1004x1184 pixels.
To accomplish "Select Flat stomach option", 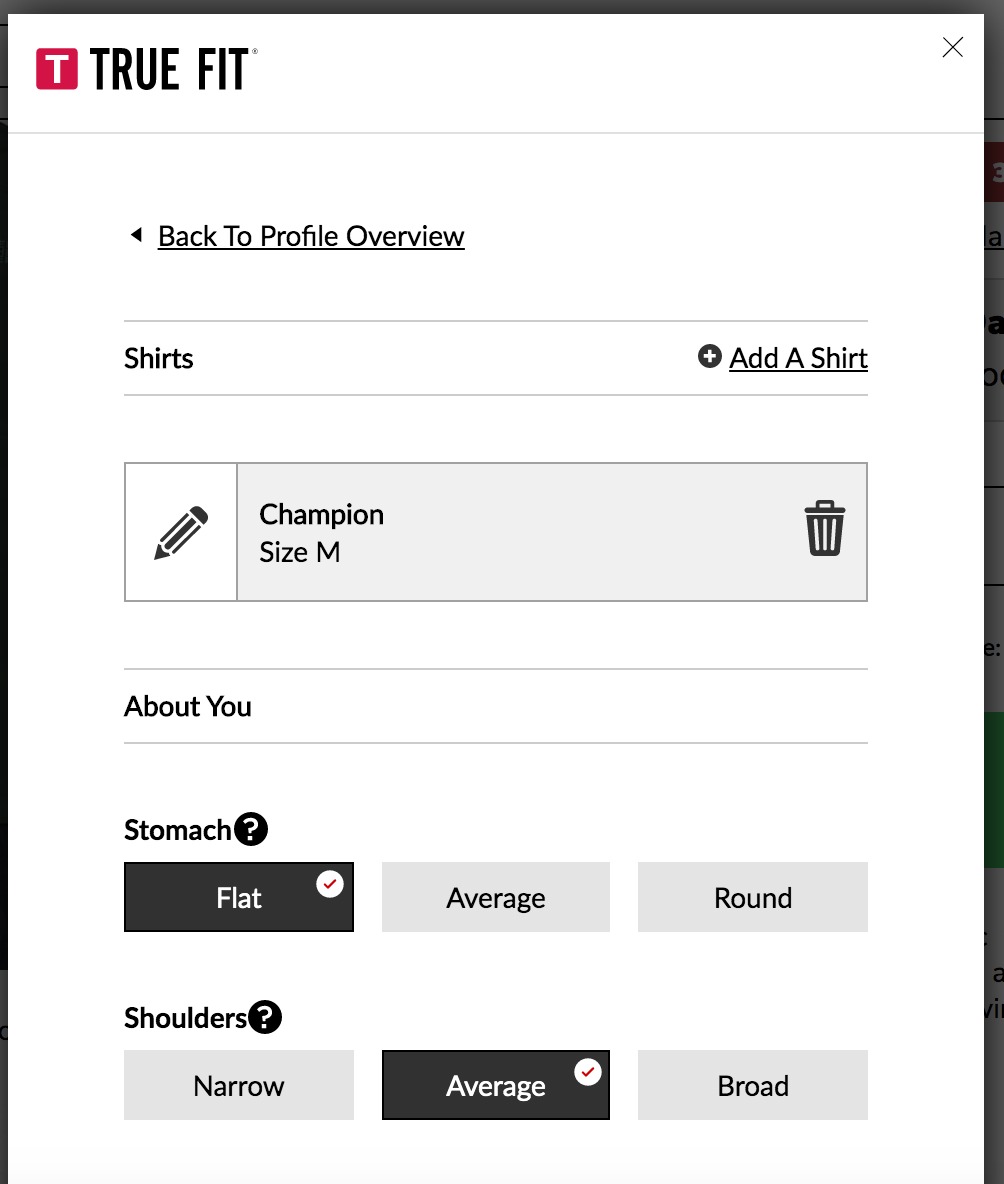I will tap(239, 897).
